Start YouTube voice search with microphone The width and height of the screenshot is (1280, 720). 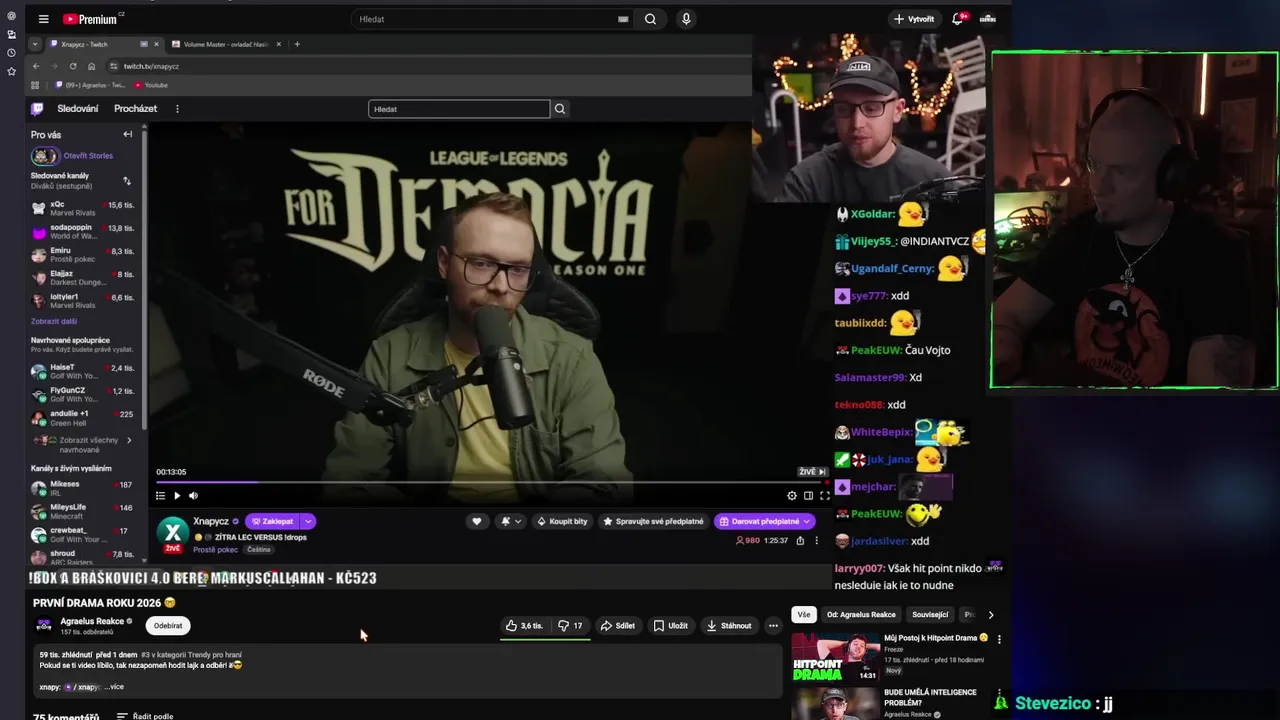click(686, 19)
